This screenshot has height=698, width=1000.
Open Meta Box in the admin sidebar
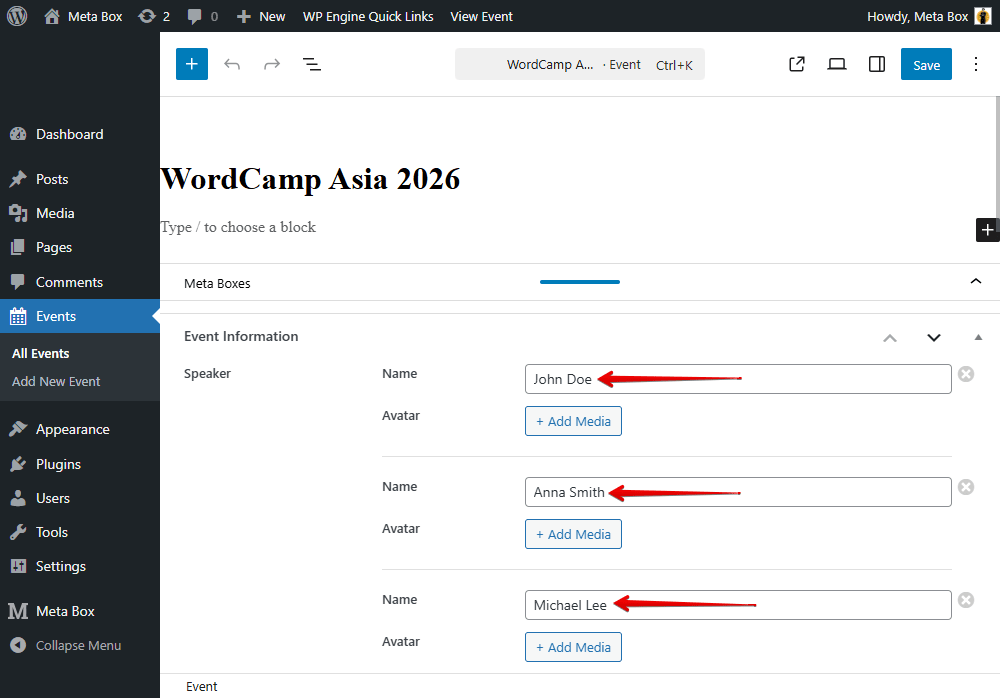click(x=65, y=611)
